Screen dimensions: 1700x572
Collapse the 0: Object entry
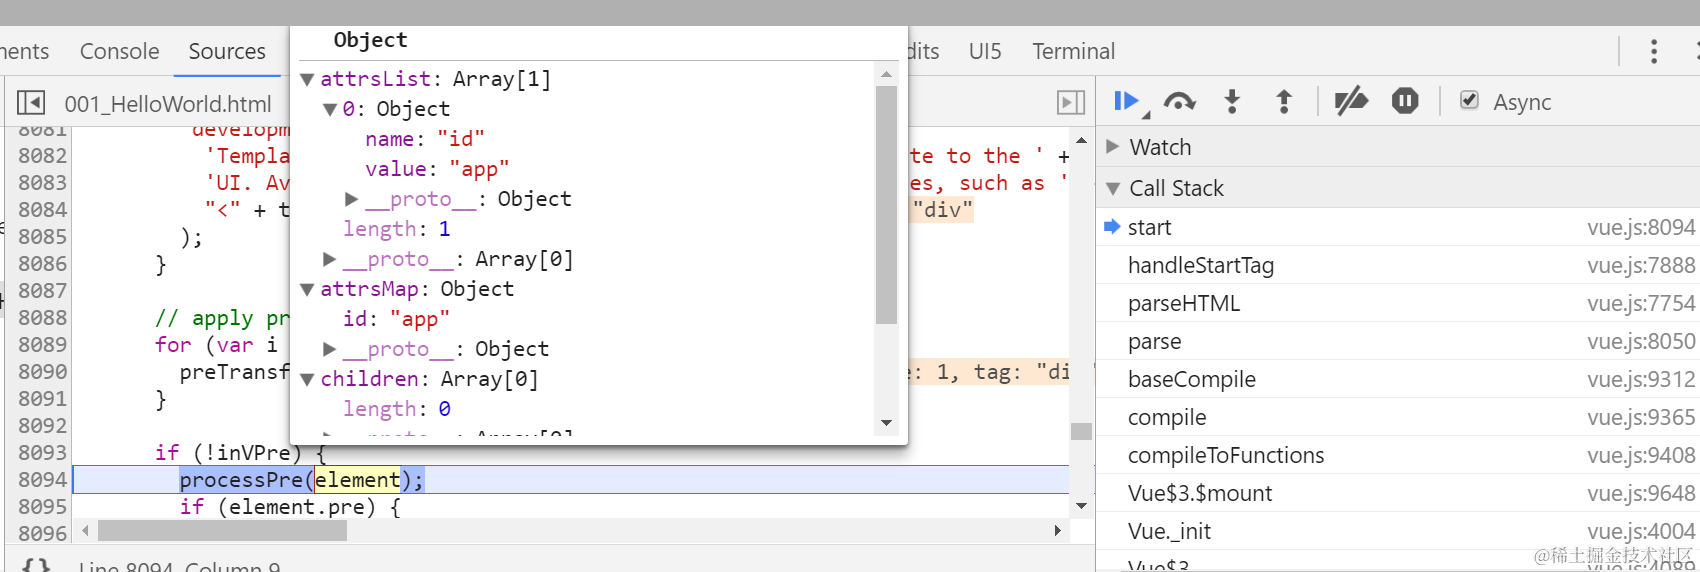(330, 109)
